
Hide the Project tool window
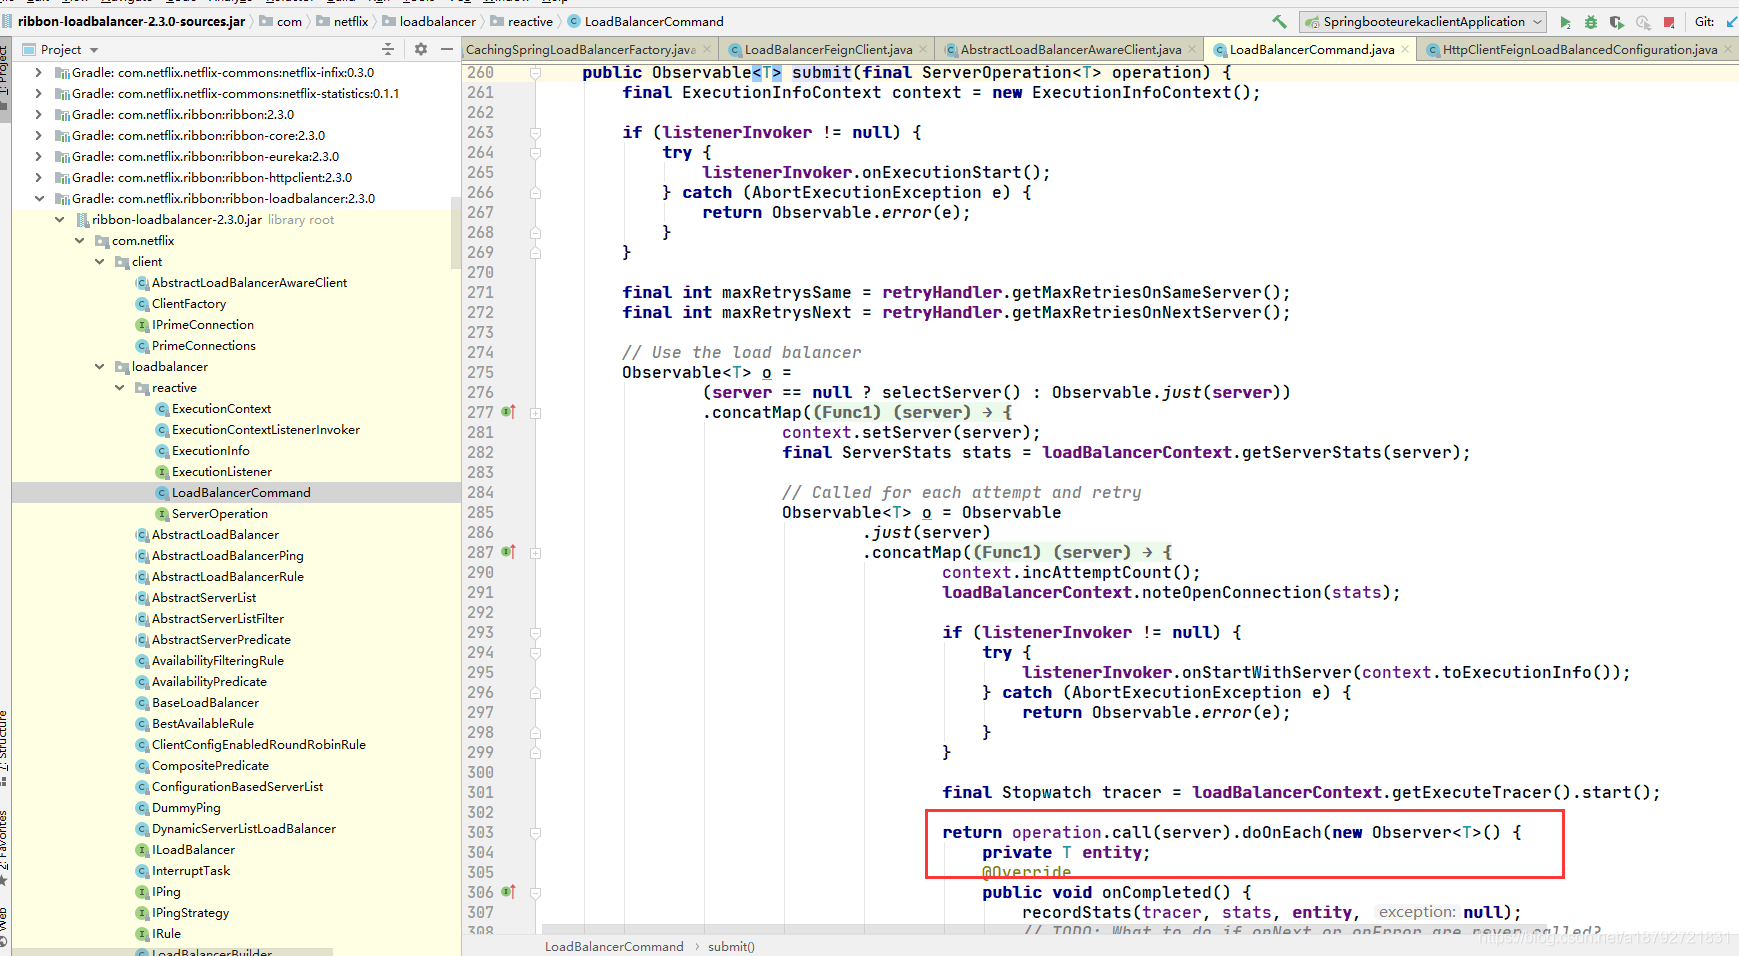pos(447,49)
